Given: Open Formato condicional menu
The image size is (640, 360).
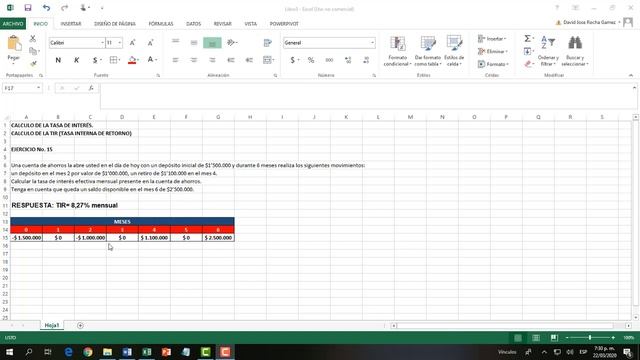Looking at the screenshot, I should 398,51.
